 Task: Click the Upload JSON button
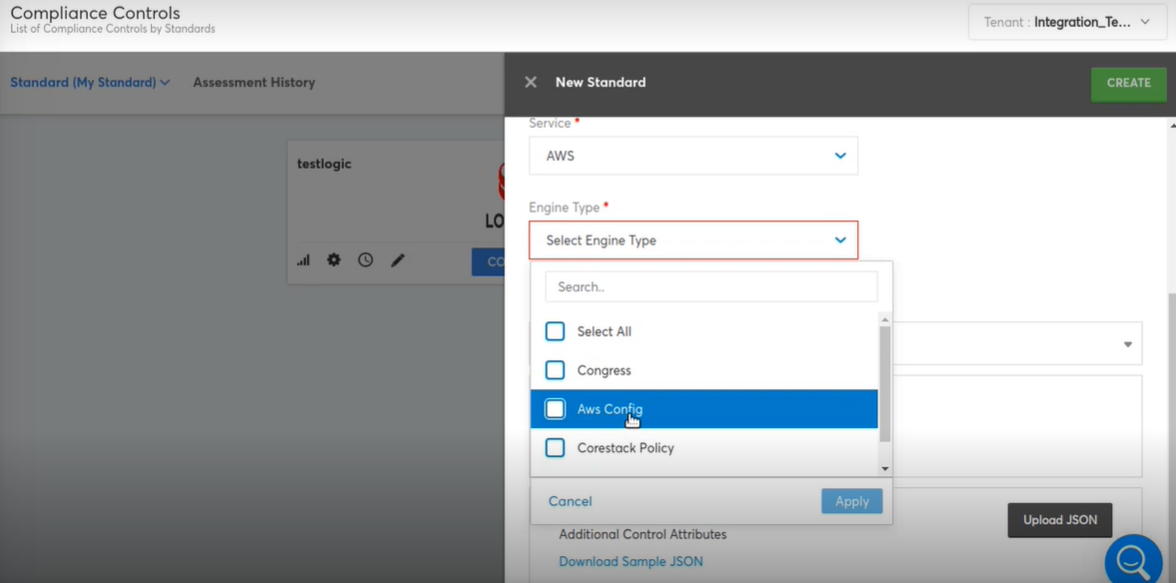tap(1060, 520)
